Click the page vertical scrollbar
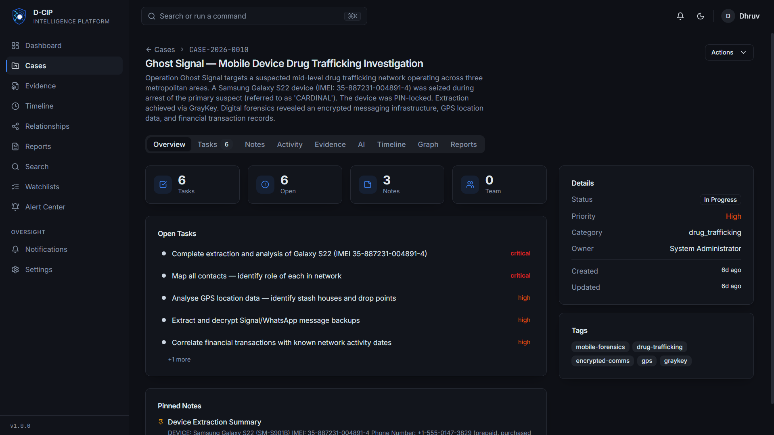The image size is (774, 435). tap(771, 217)
